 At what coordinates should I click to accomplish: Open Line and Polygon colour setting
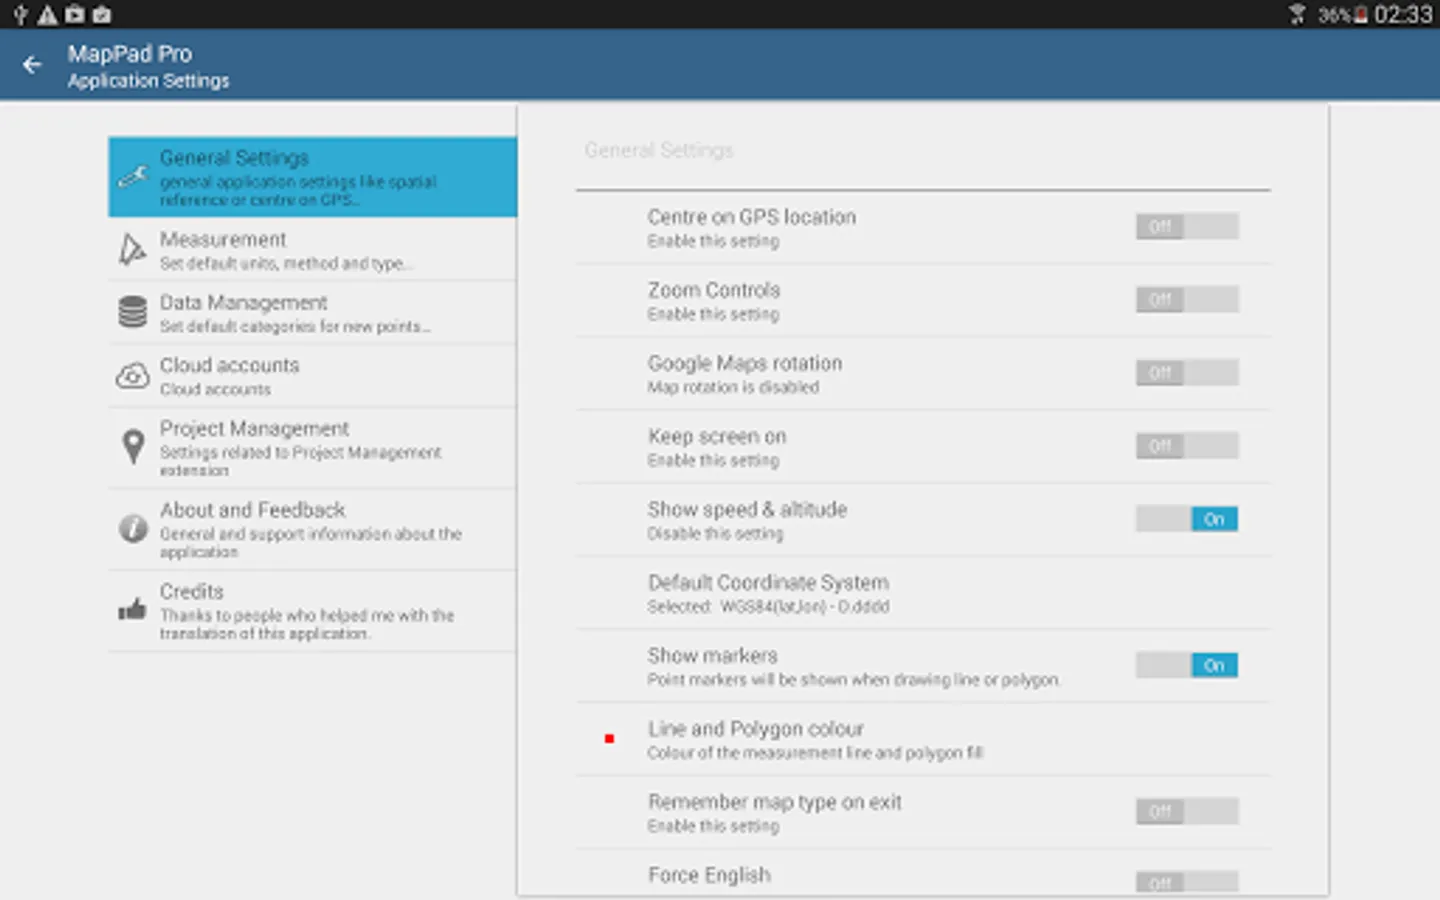pyautogui.click(x=923, y=739)
